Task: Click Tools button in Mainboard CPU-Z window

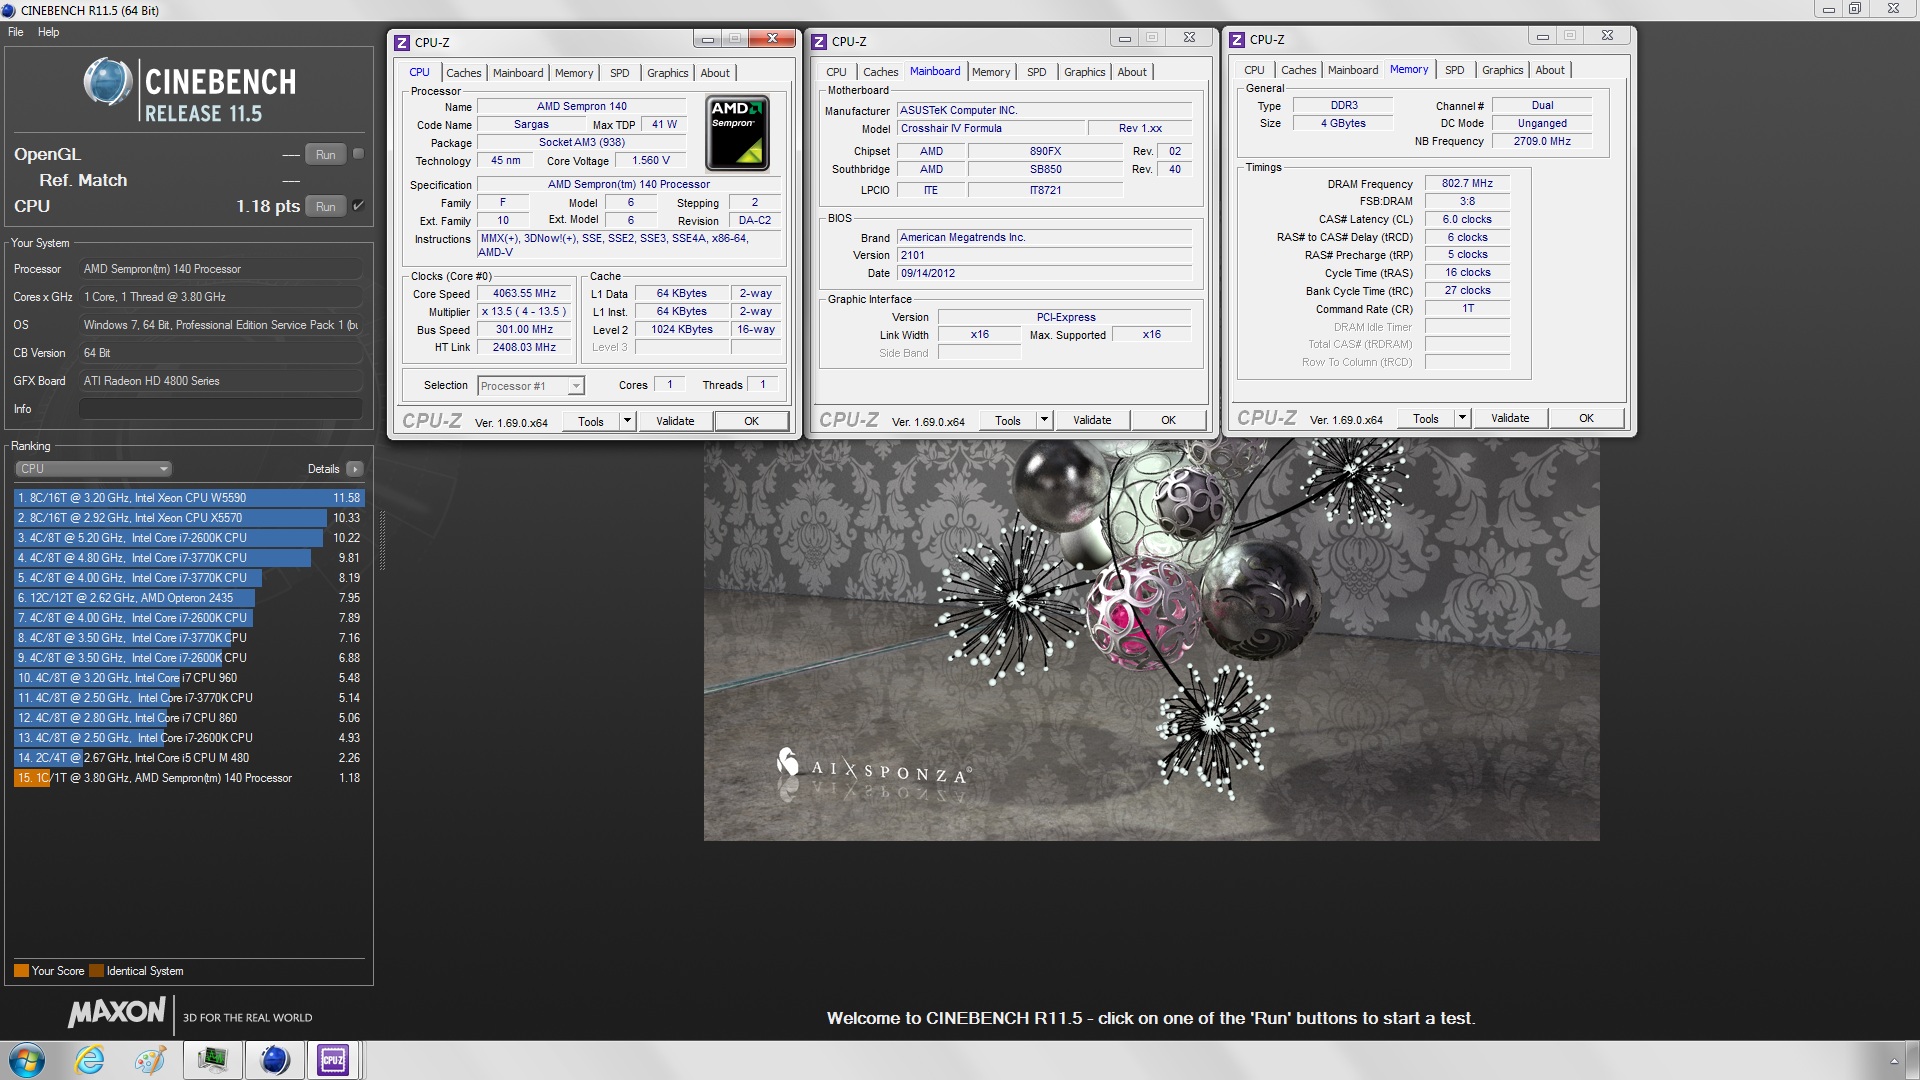Action: point(1008,420)
